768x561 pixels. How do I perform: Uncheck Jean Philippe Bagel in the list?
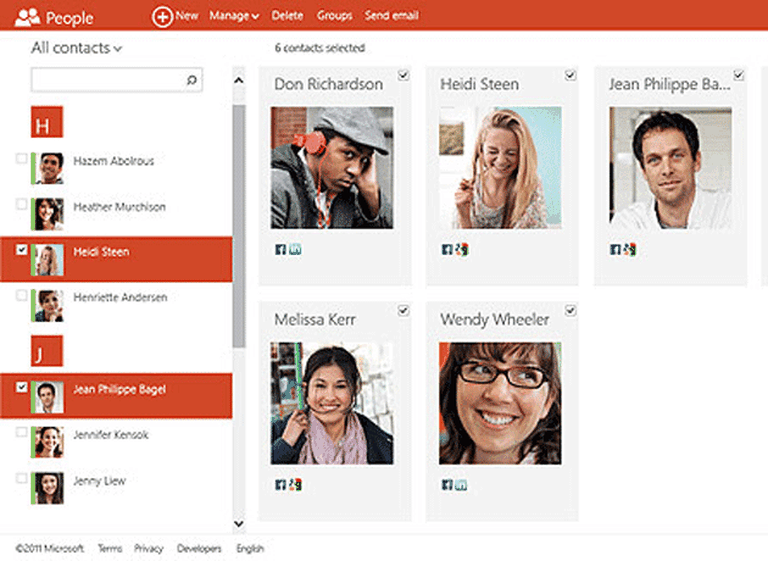click(21, 387)
